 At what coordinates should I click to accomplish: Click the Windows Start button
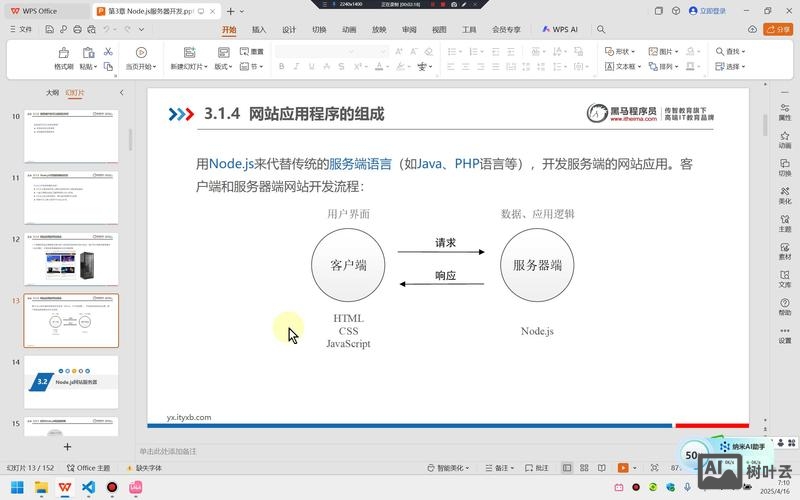(x=17, y=487)
